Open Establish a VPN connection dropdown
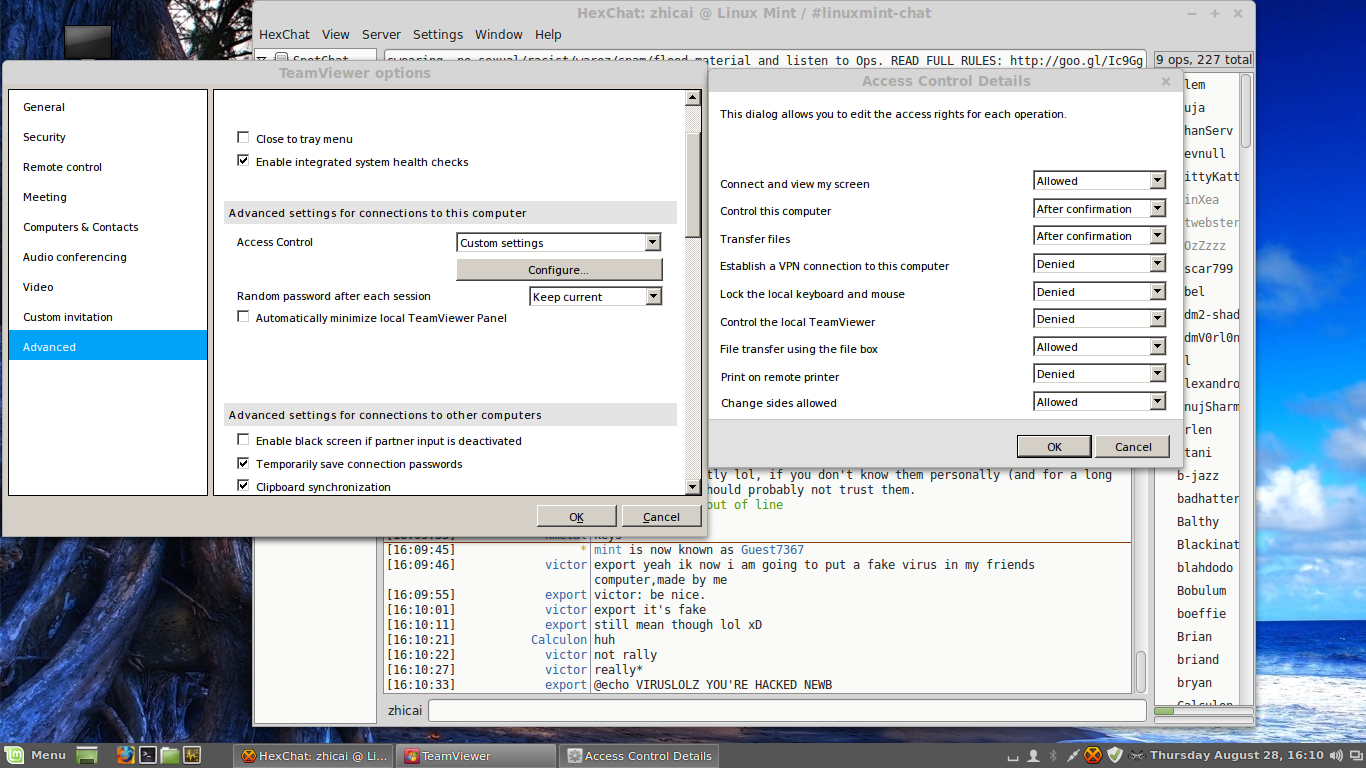 1100,264
